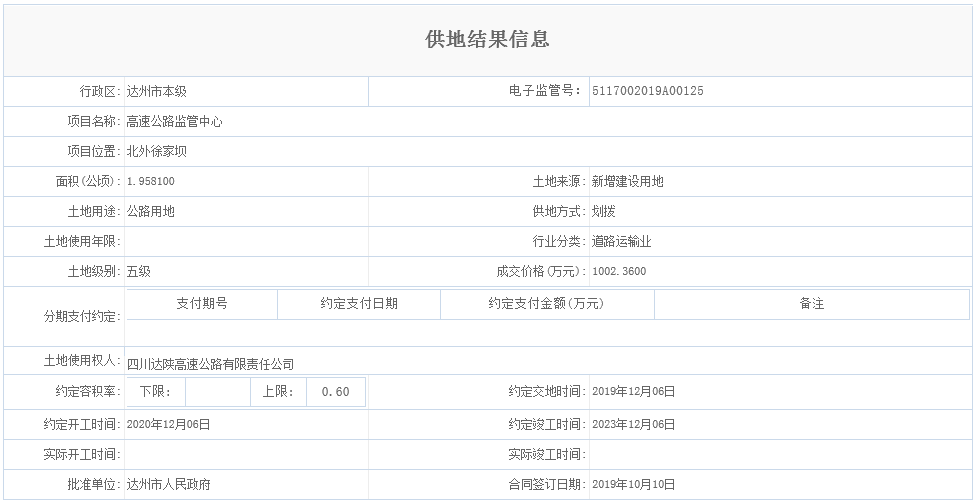Select the number 5117002019A00125
The image size is (975, 503).
[x=648, y=91]
